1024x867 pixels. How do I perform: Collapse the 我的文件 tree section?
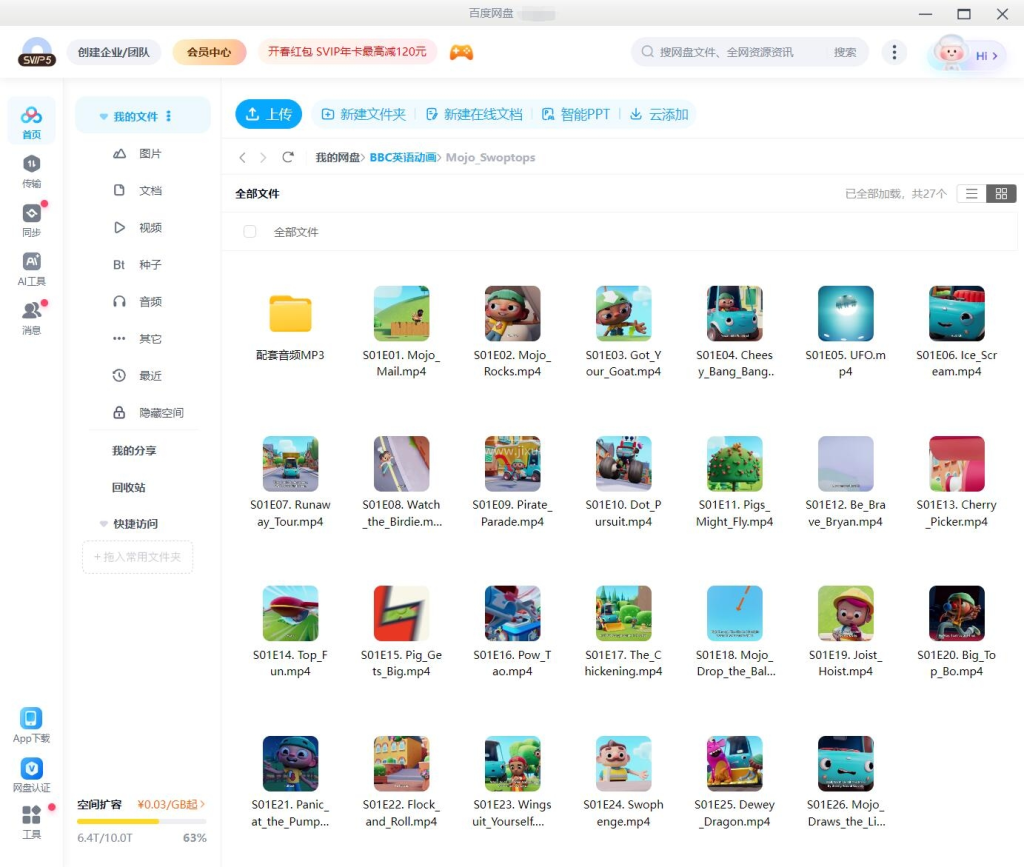[104, 117]
